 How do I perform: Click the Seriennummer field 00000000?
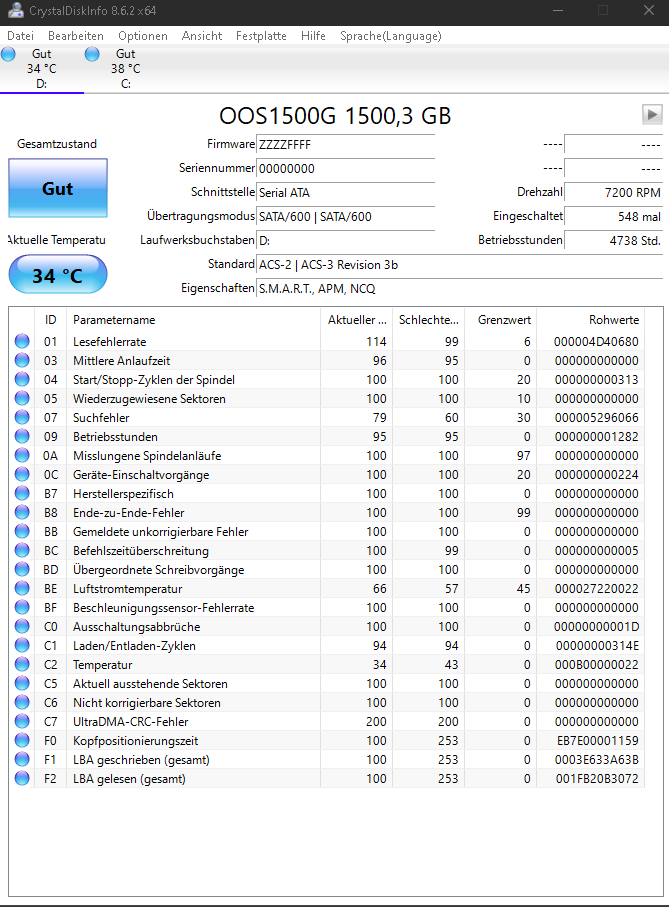click(345, 169)
